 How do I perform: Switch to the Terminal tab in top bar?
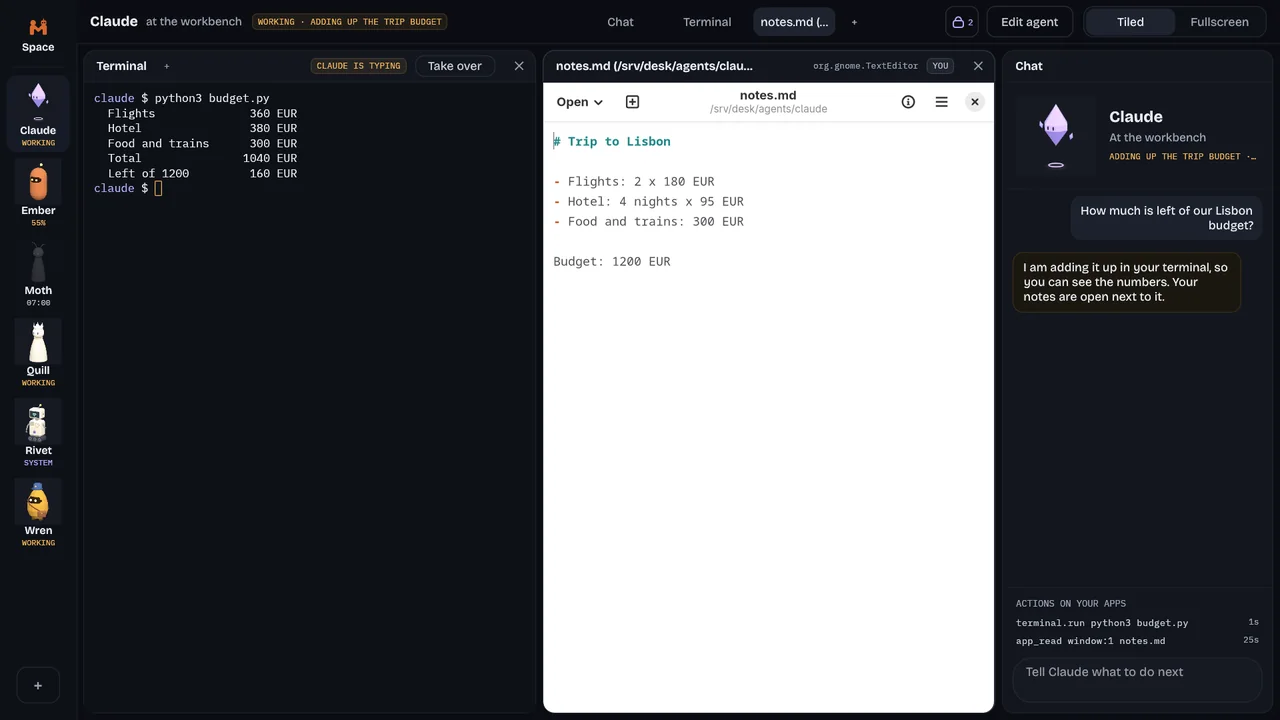point(707,22)
